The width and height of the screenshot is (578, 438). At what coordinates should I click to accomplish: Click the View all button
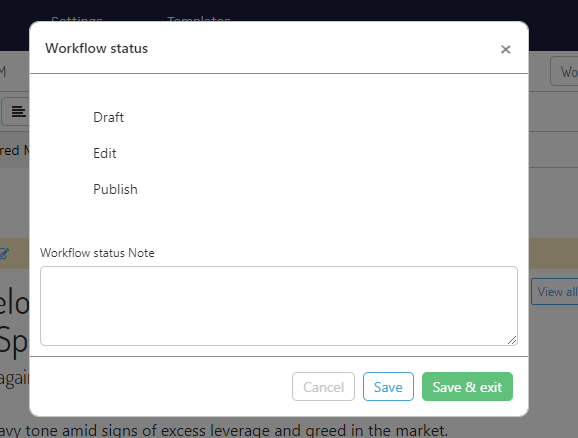[554, 292]
